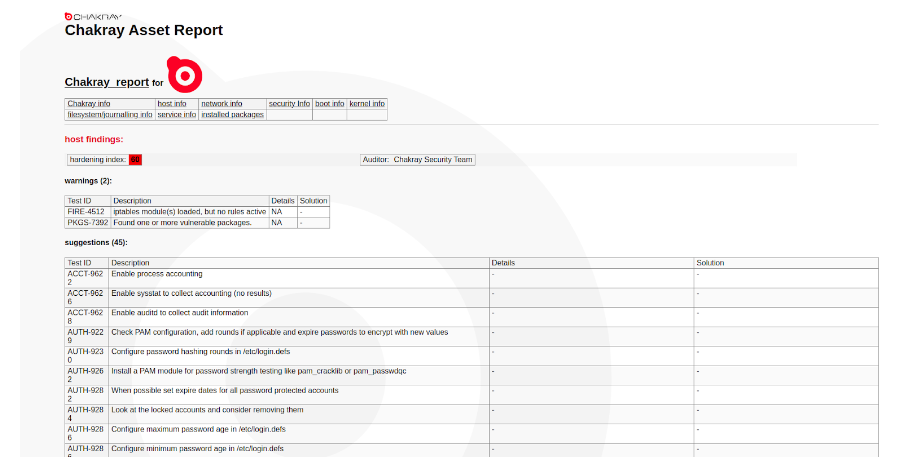Click the red Chakray circle icon
The width and height of the screenshot is (920, 467).
(x=184, y=75)
